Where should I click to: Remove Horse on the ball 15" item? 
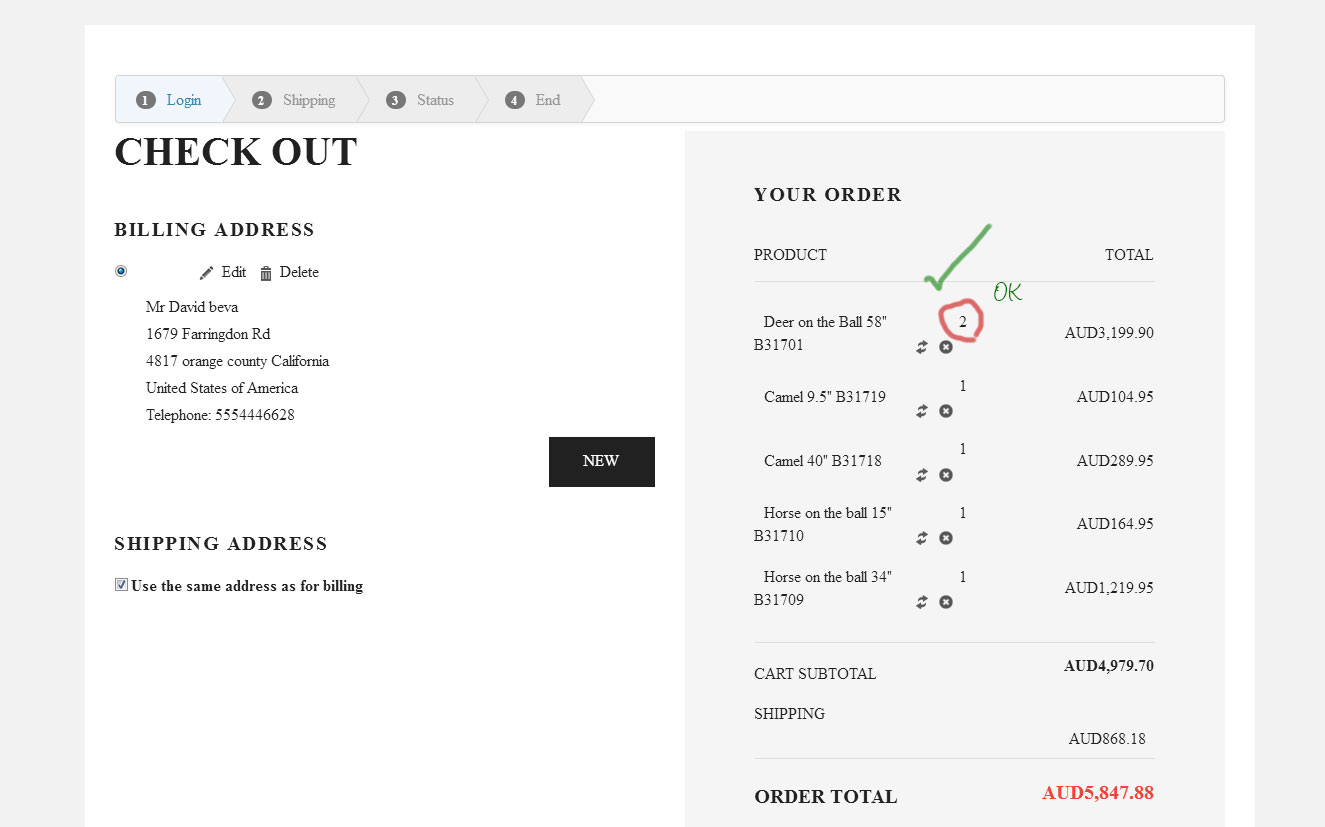click(x=946, y=538)
